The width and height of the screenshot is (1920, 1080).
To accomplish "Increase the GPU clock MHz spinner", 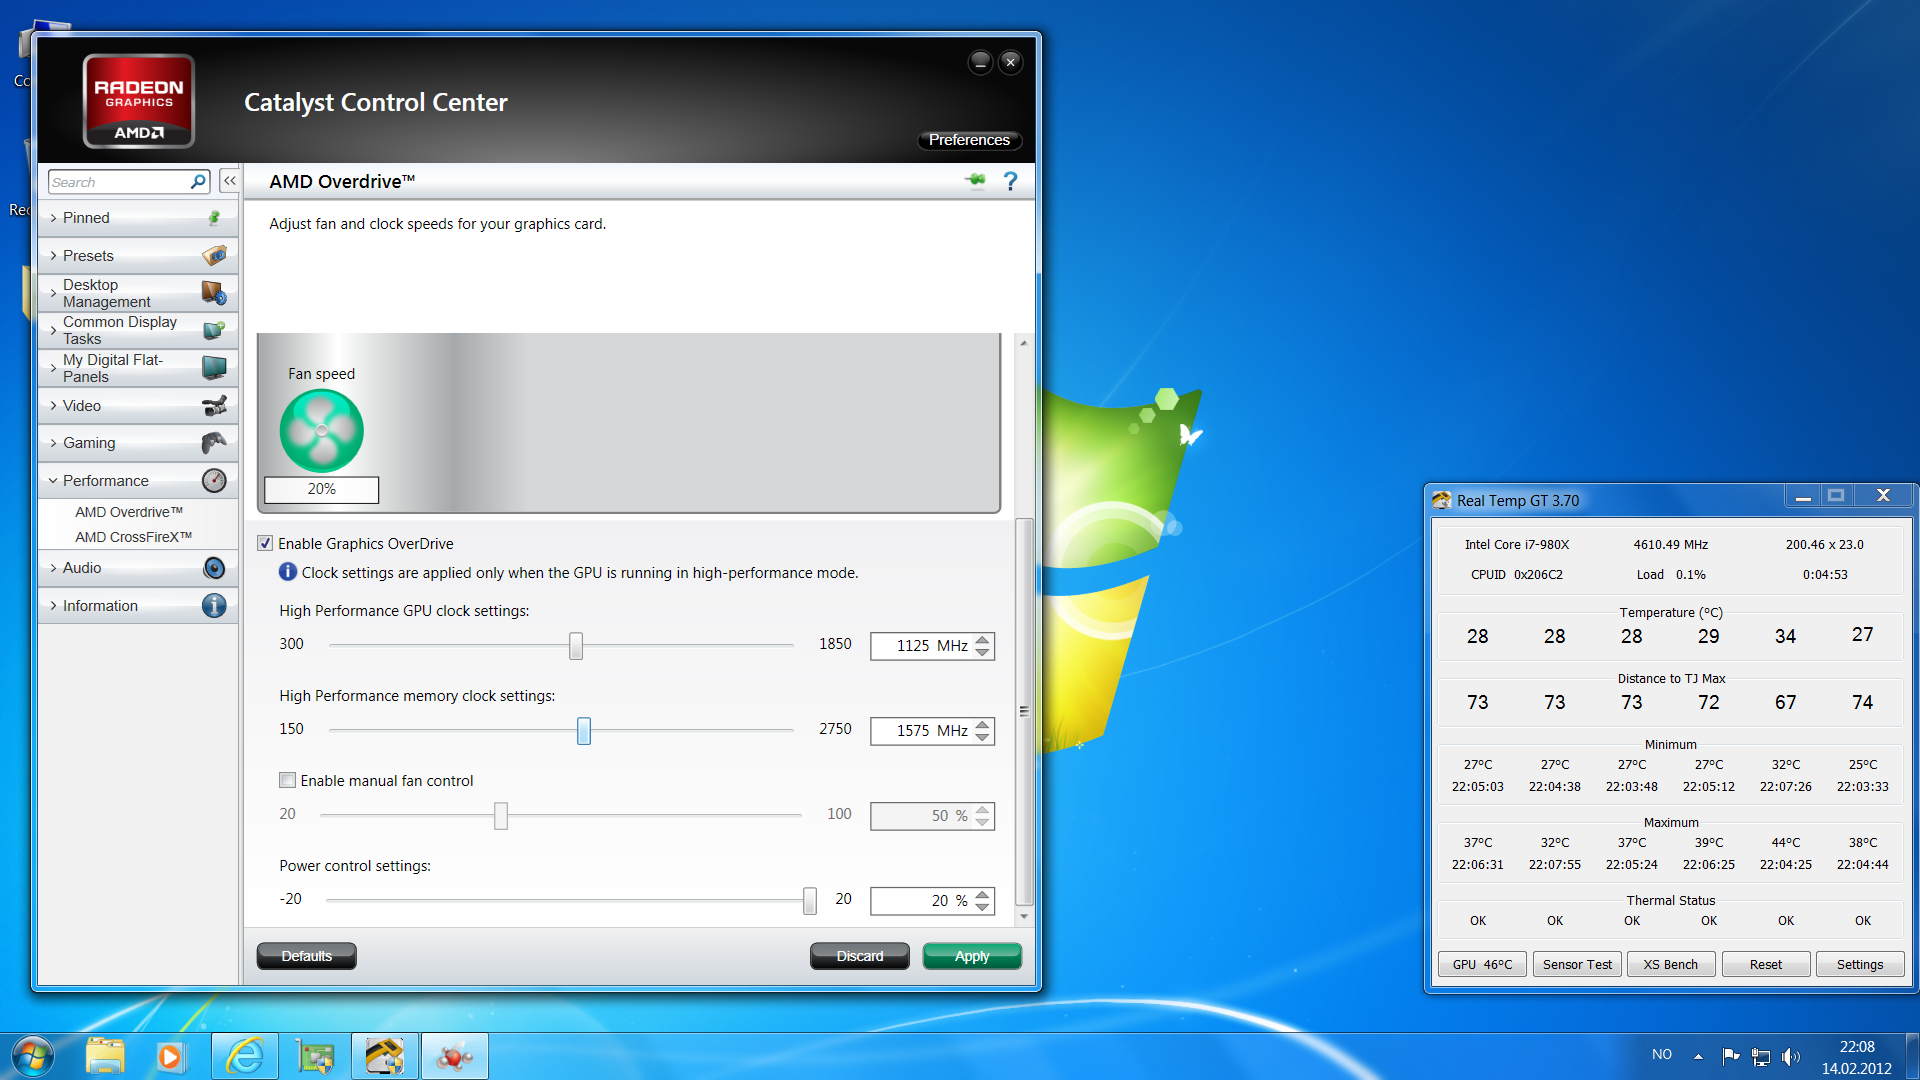I will (x=983, y=640).
